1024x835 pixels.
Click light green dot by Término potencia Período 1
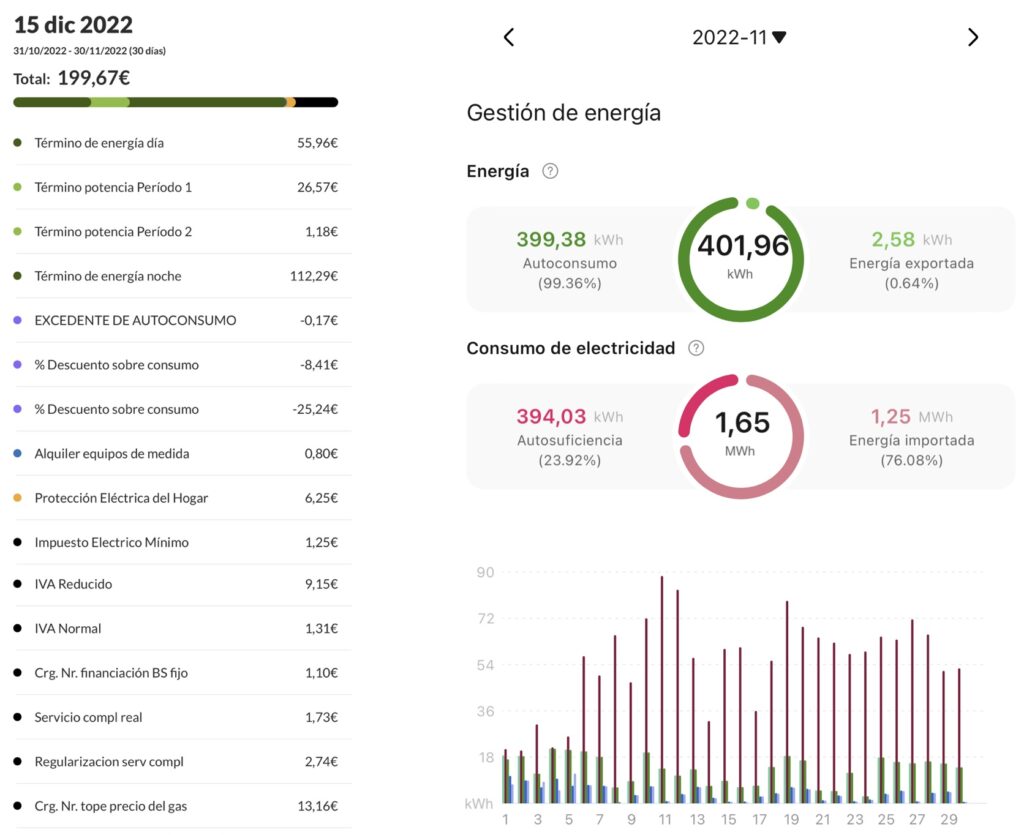[x=18, y=188]
